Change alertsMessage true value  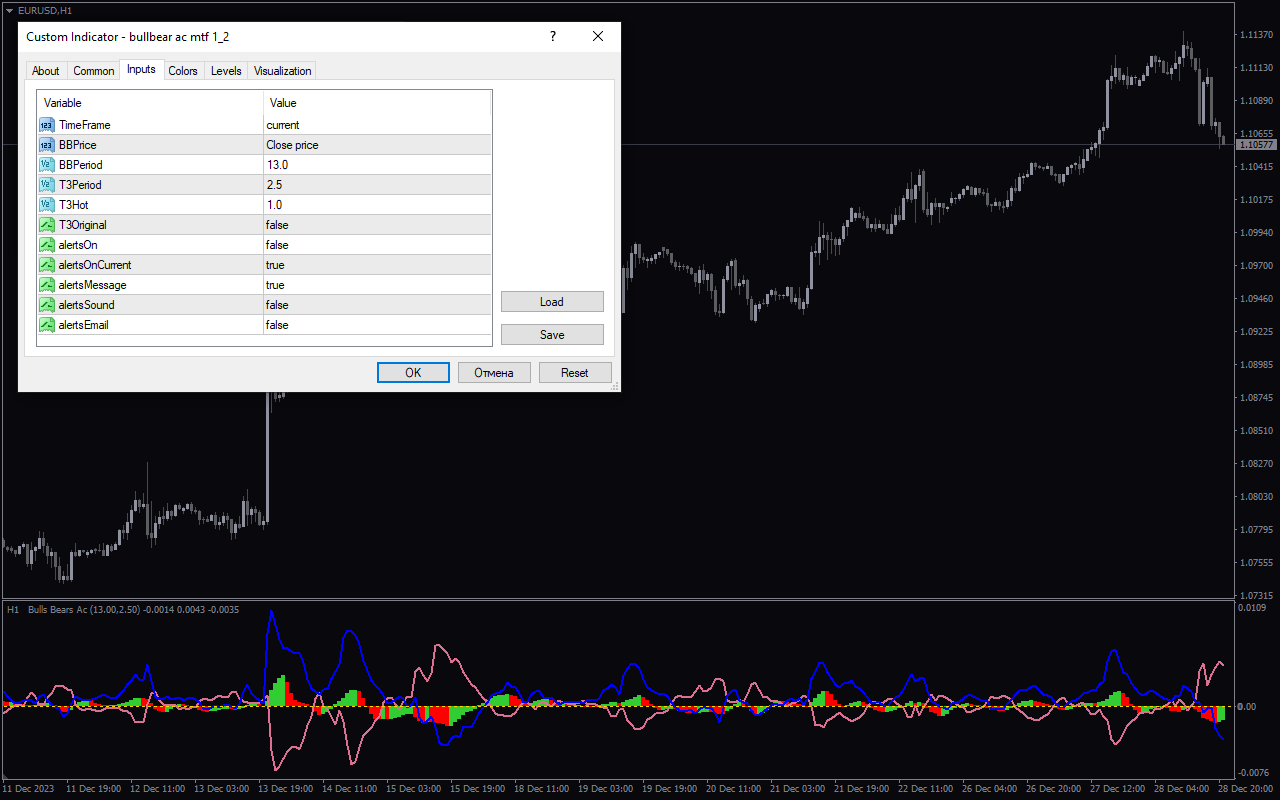click(x=378, y=285)
